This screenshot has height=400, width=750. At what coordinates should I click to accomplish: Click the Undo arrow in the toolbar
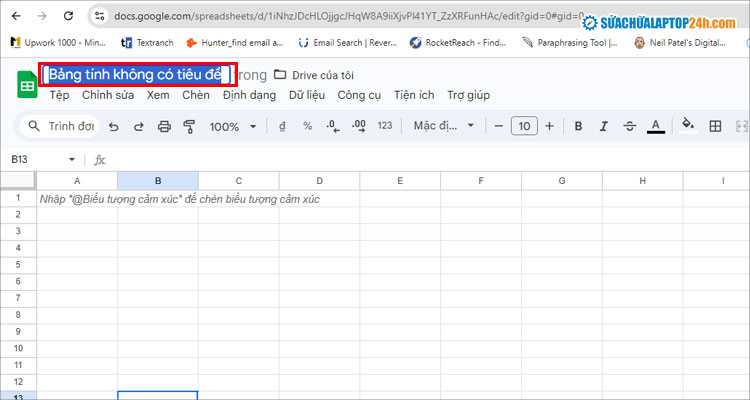click(x=113, y=126)
